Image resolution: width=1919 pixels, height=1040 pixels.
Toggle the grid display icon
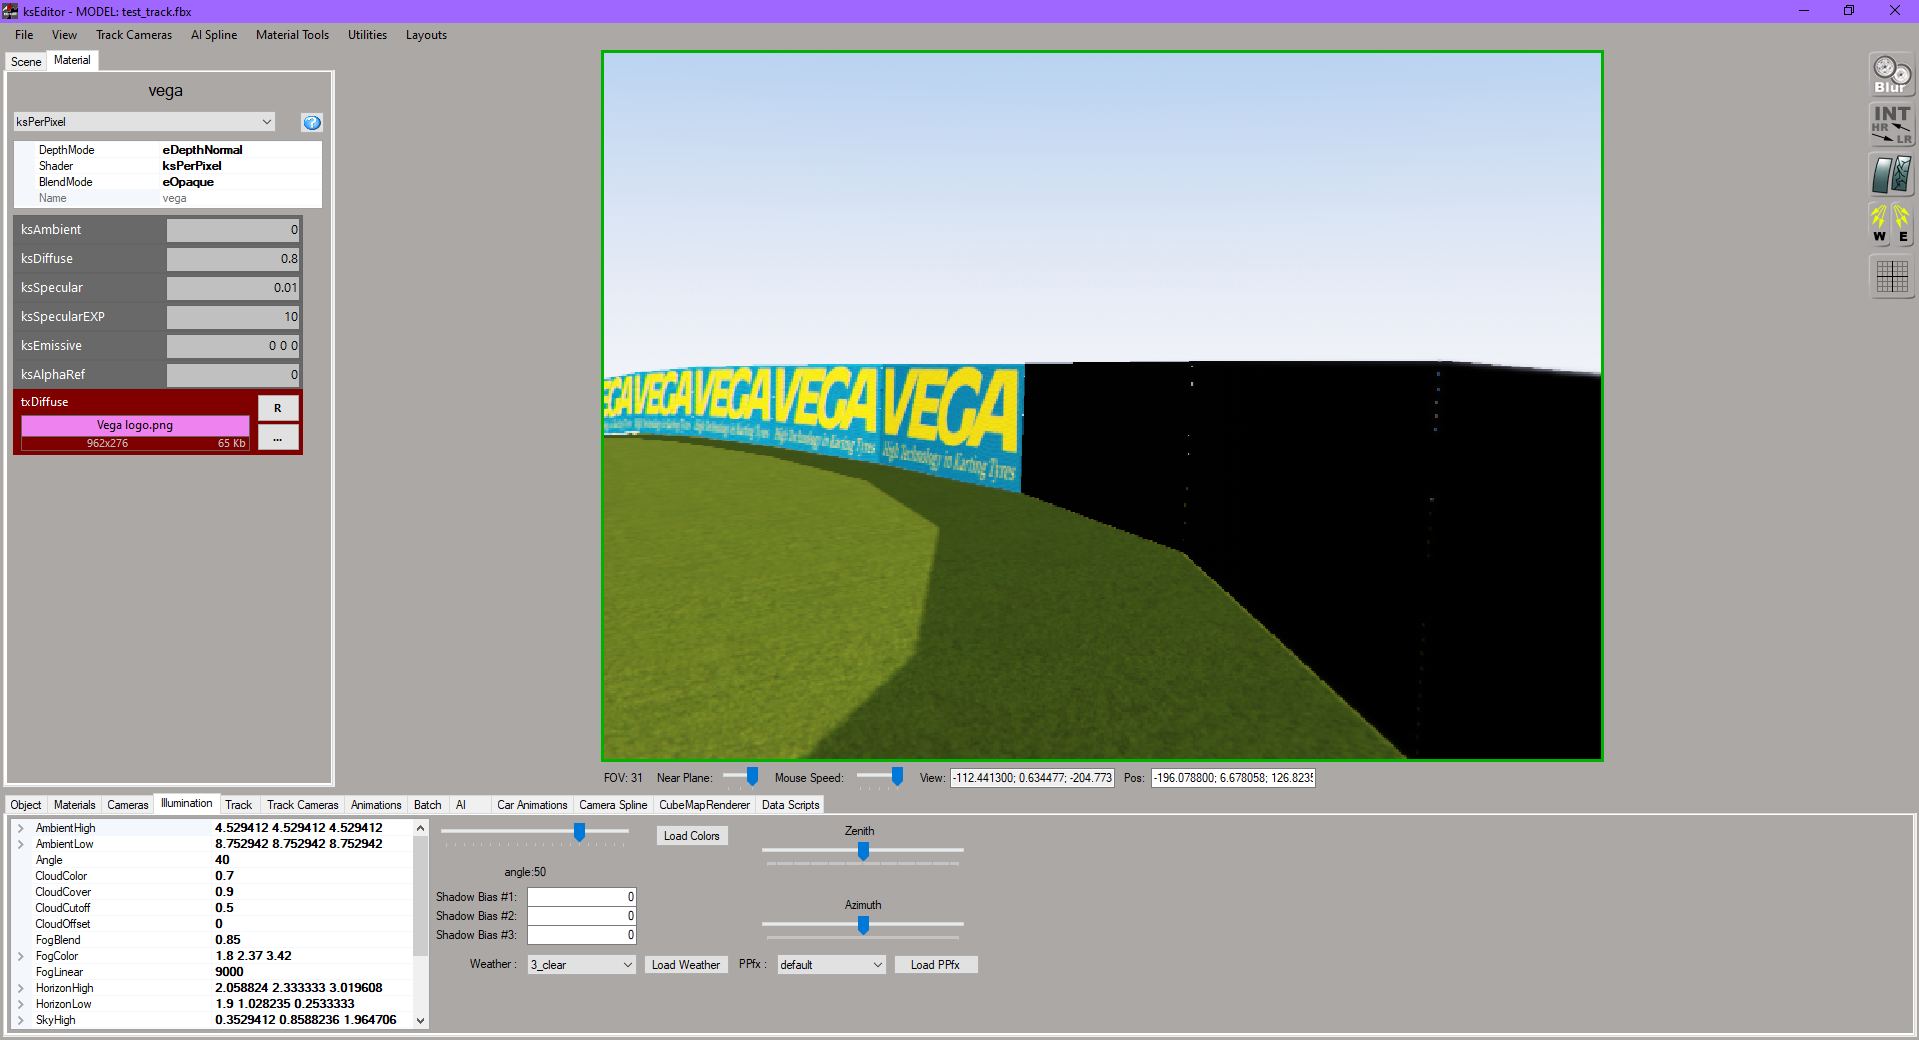(1892, 277)
